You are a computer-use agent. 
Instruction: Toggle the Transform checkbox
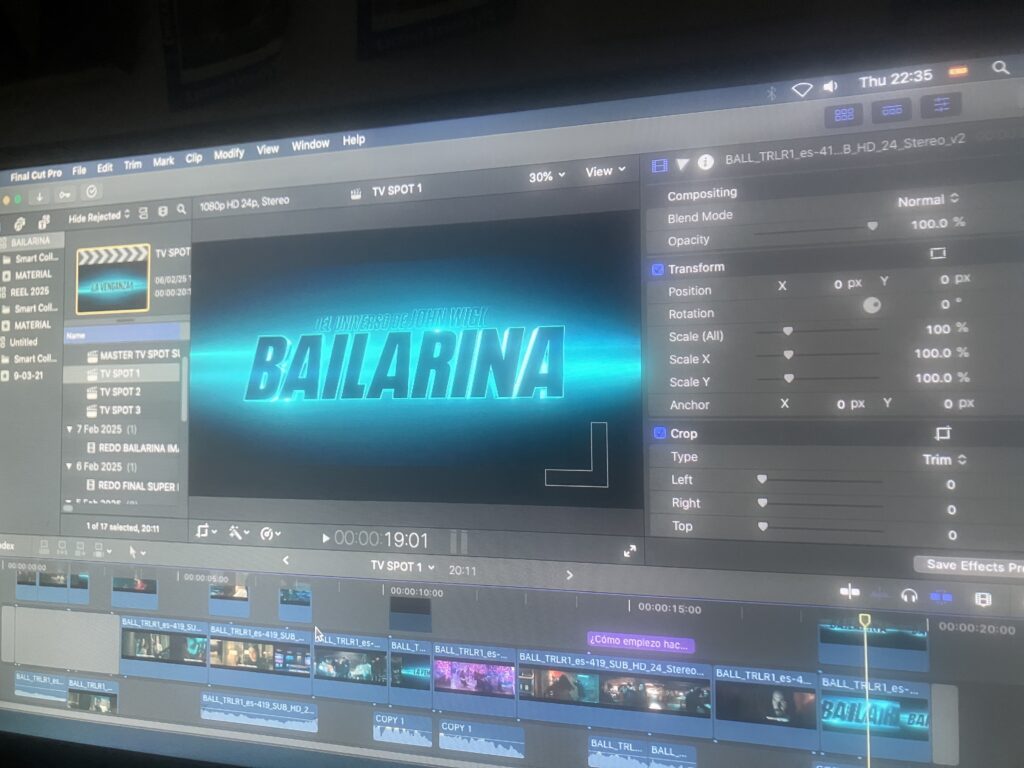point(658,269)
